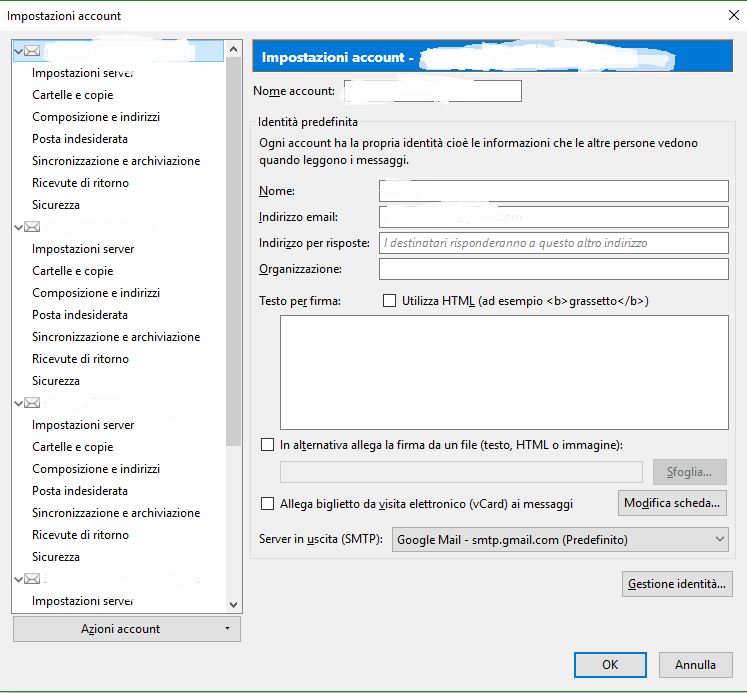Viewport: 747px width, 693px height.
Task: Select the first Posta indesiderata item
Action: click(80, 139)
